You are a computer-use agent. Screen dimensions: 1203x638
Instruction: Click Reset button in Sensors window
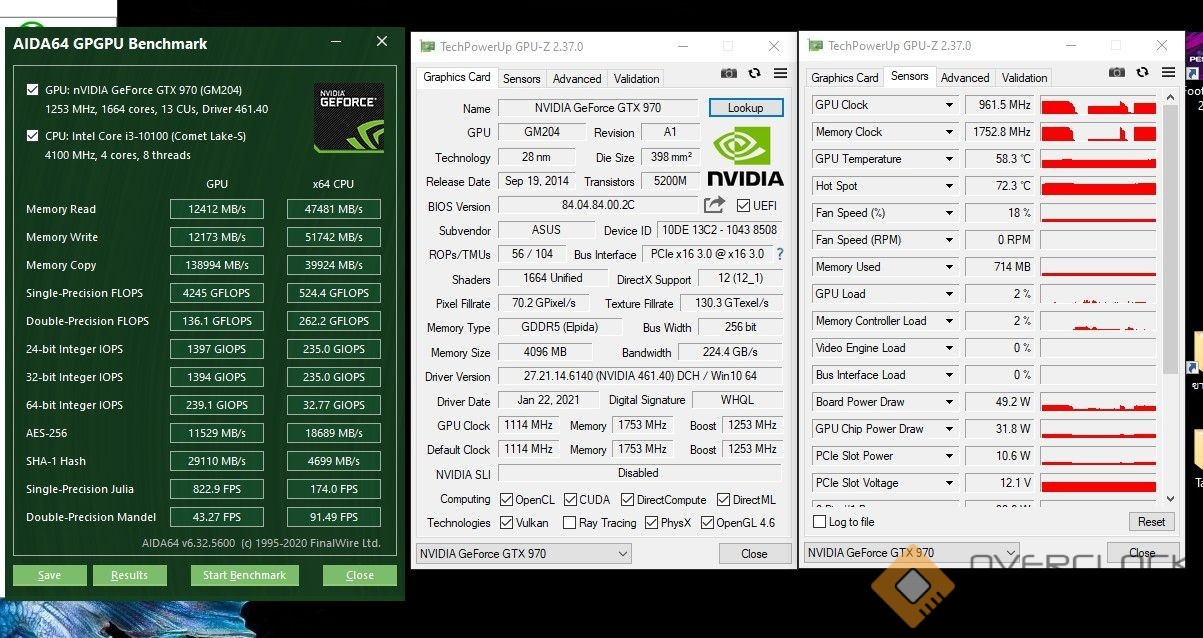coord(1151,521)
